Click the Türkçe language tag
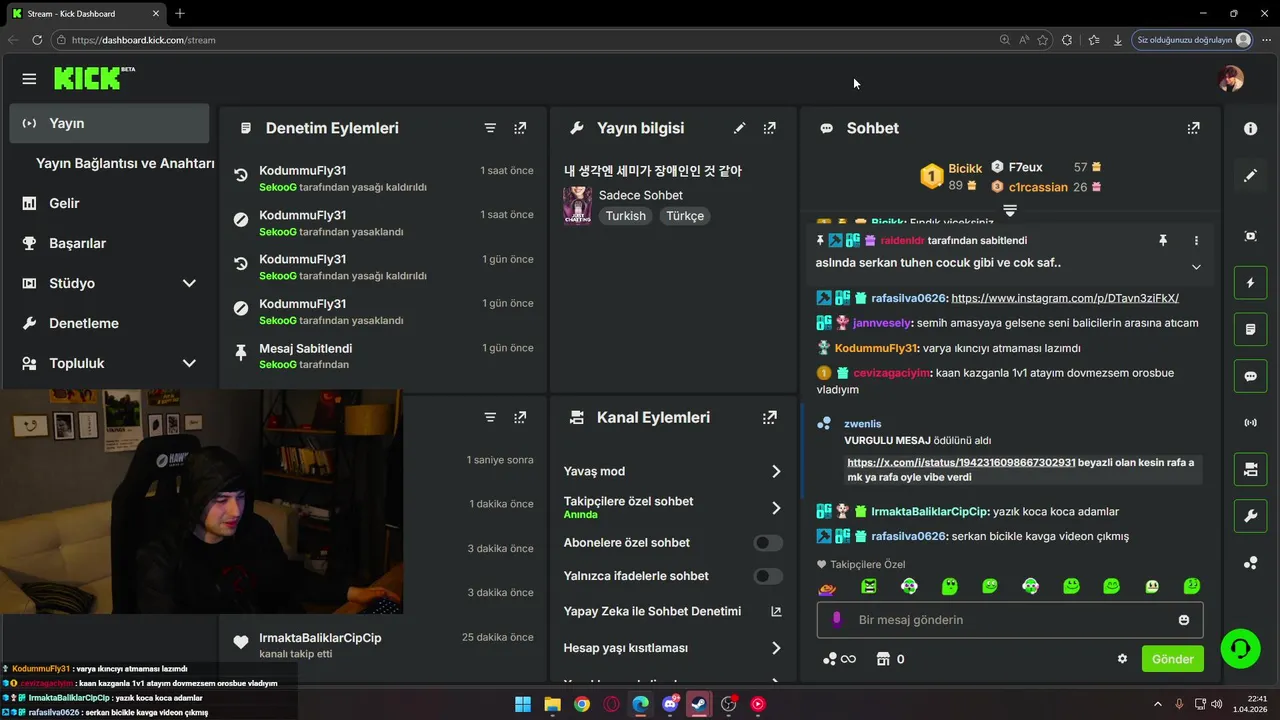This screenshot has height=720, width=1280. click(x=685, y=216)
